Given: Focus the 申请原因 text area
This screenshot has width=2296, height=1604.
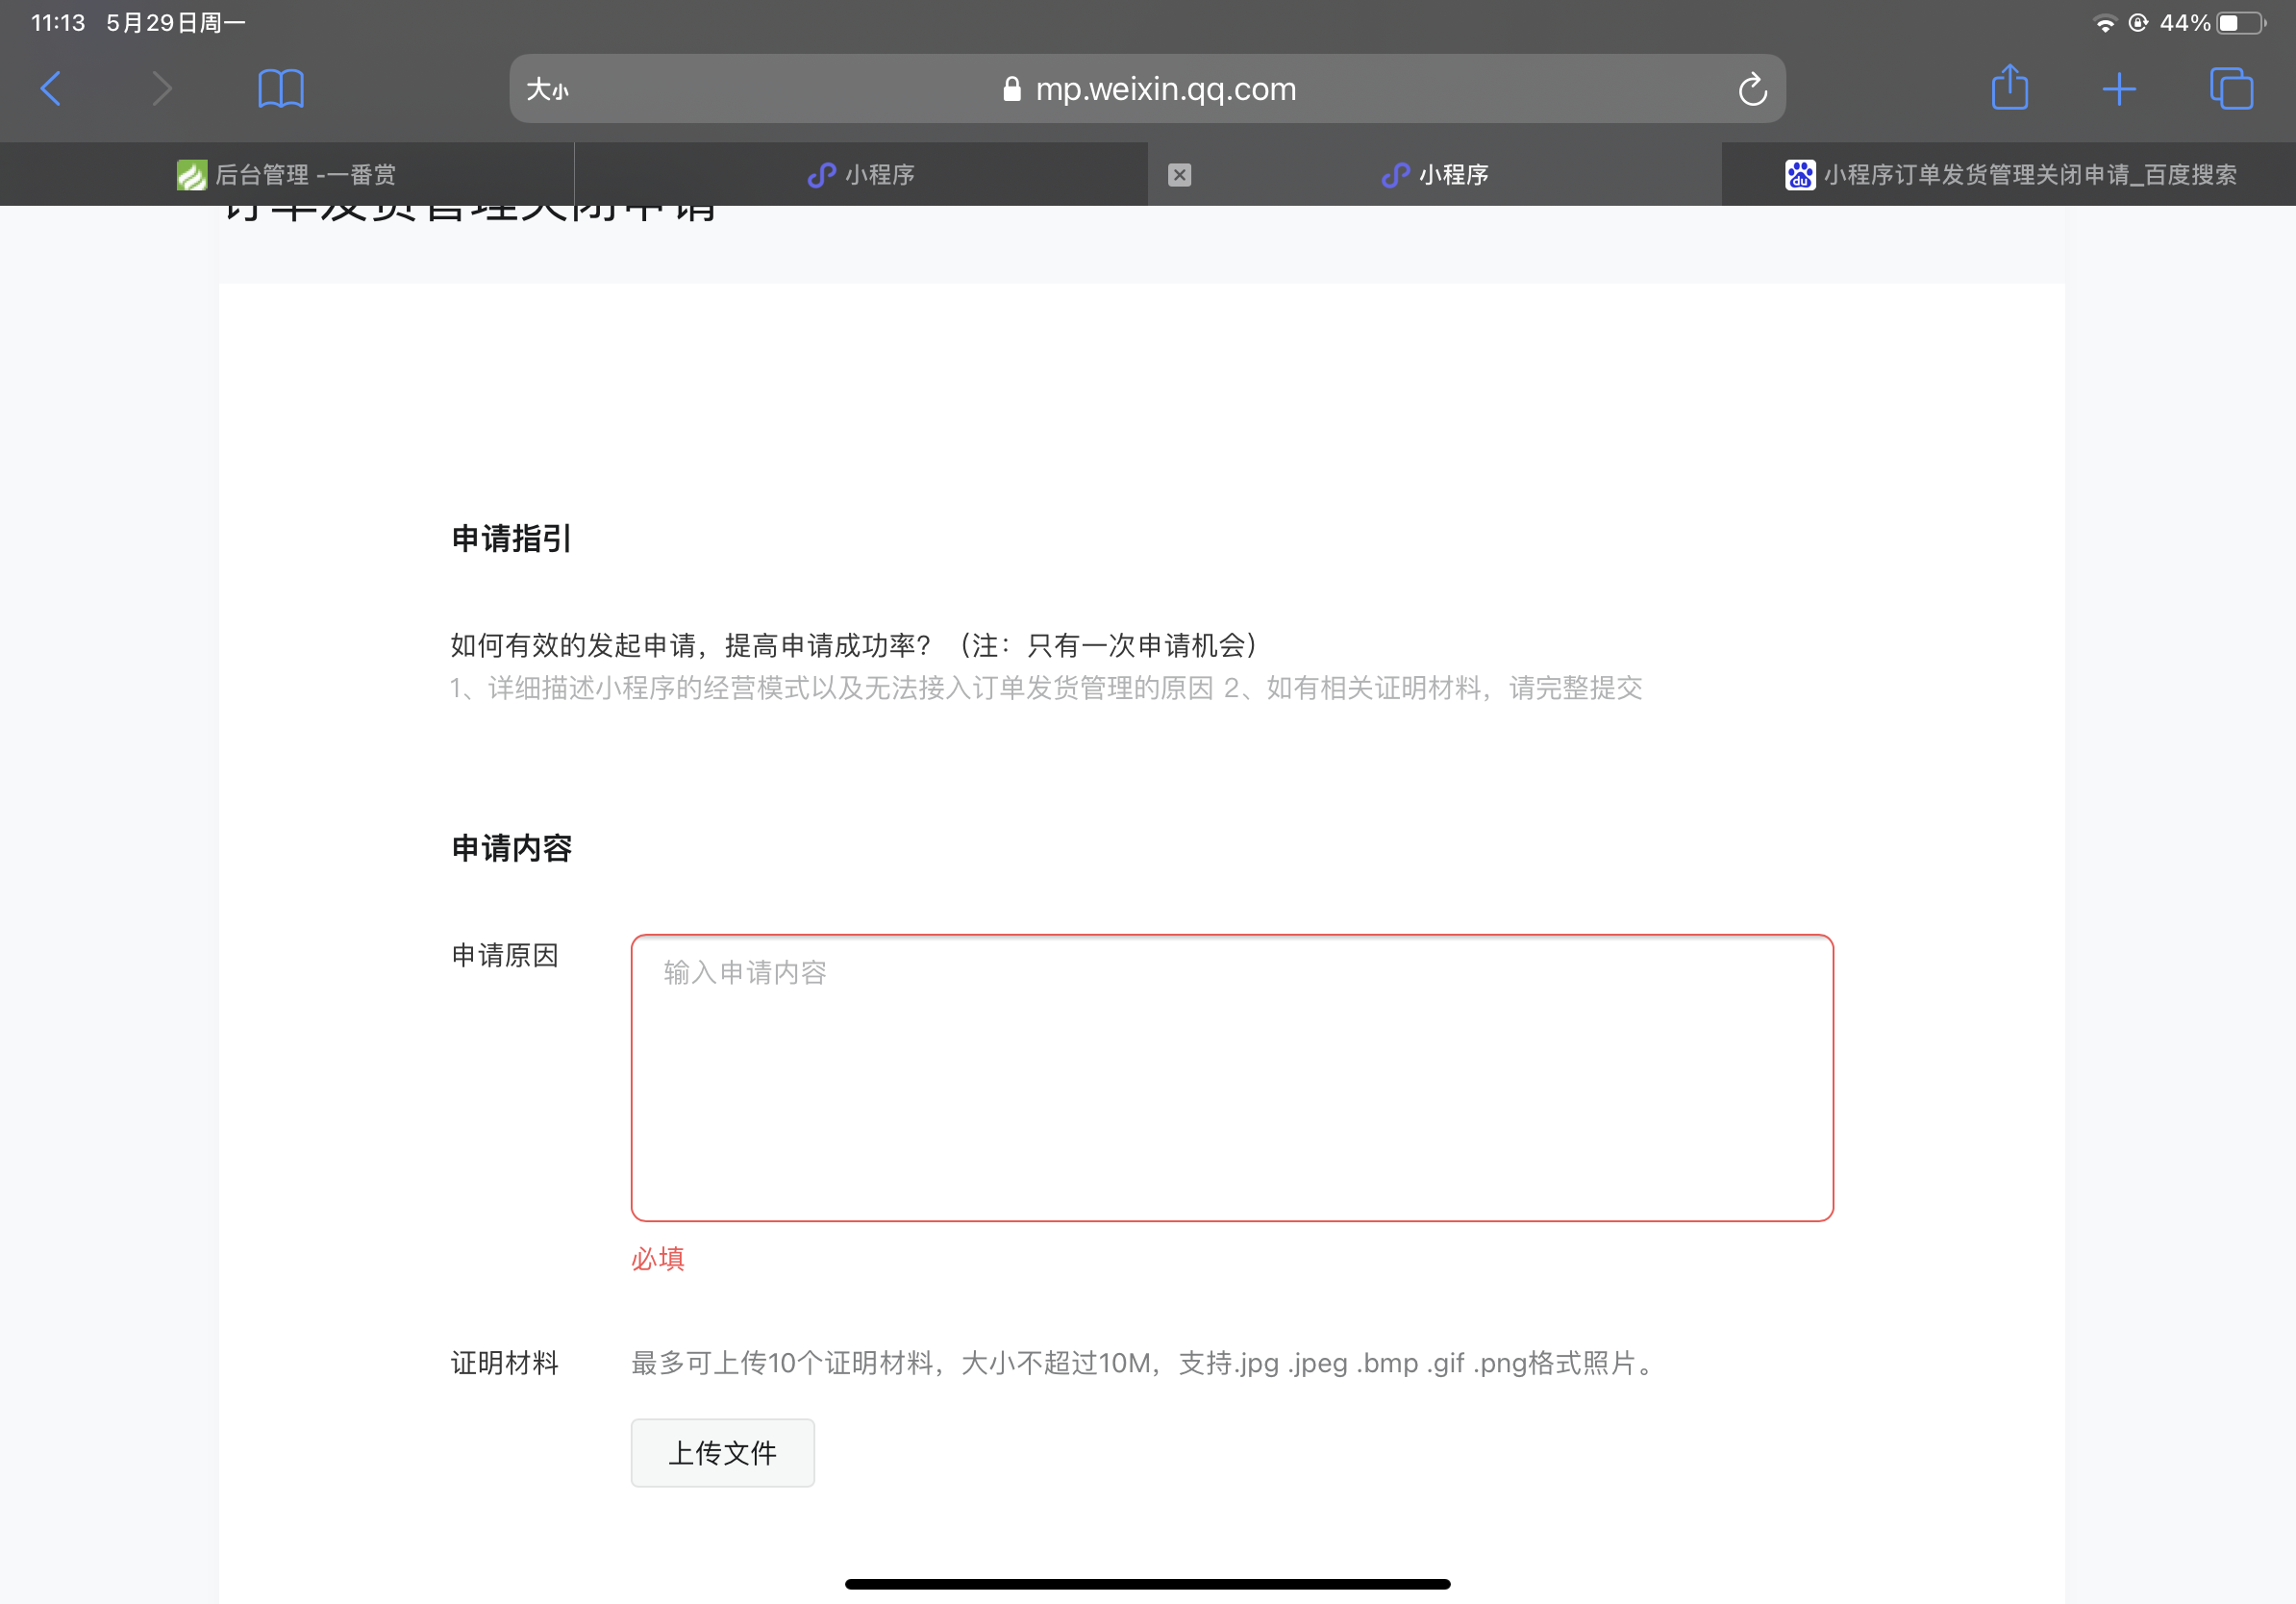Looking at the screenshot, I should (x=1231, y=1077).
